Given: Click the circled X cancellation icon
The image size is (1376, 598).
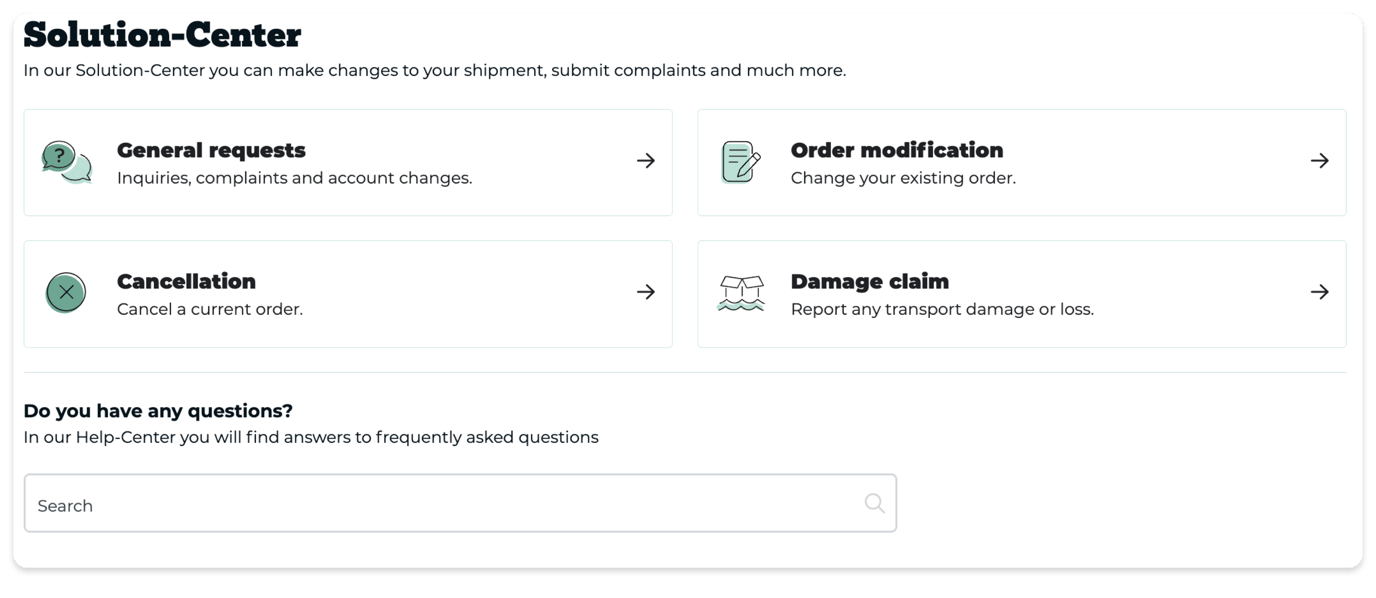Looking at the screenshot, I should 66,292.
